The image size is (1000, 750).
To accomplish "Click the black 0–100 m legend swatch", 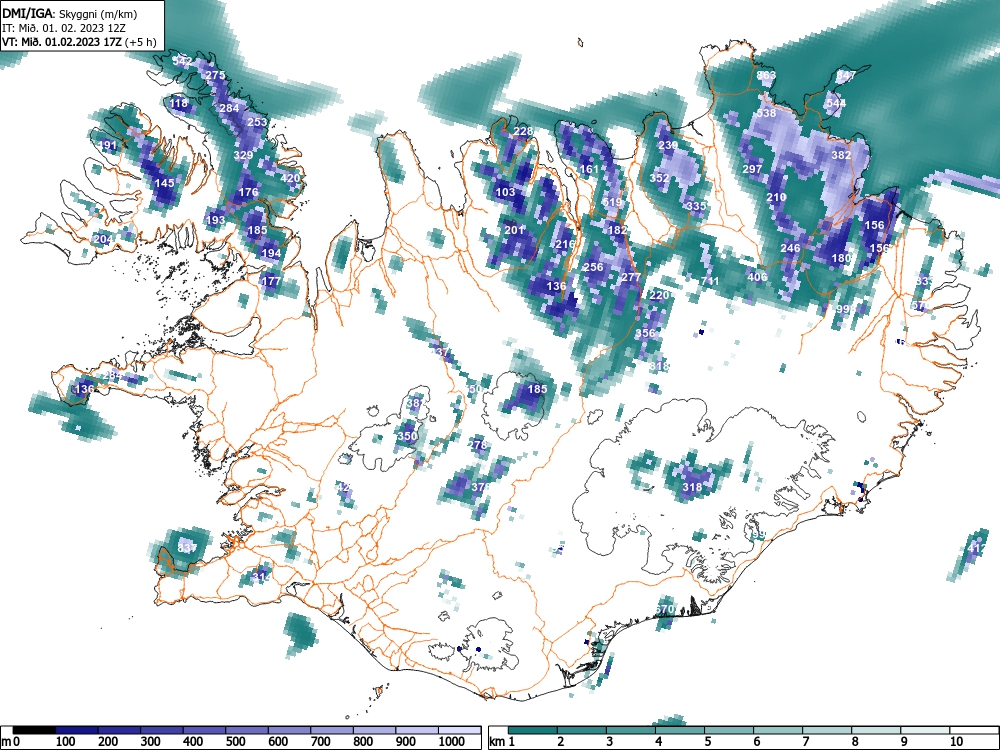I will 34,730.
